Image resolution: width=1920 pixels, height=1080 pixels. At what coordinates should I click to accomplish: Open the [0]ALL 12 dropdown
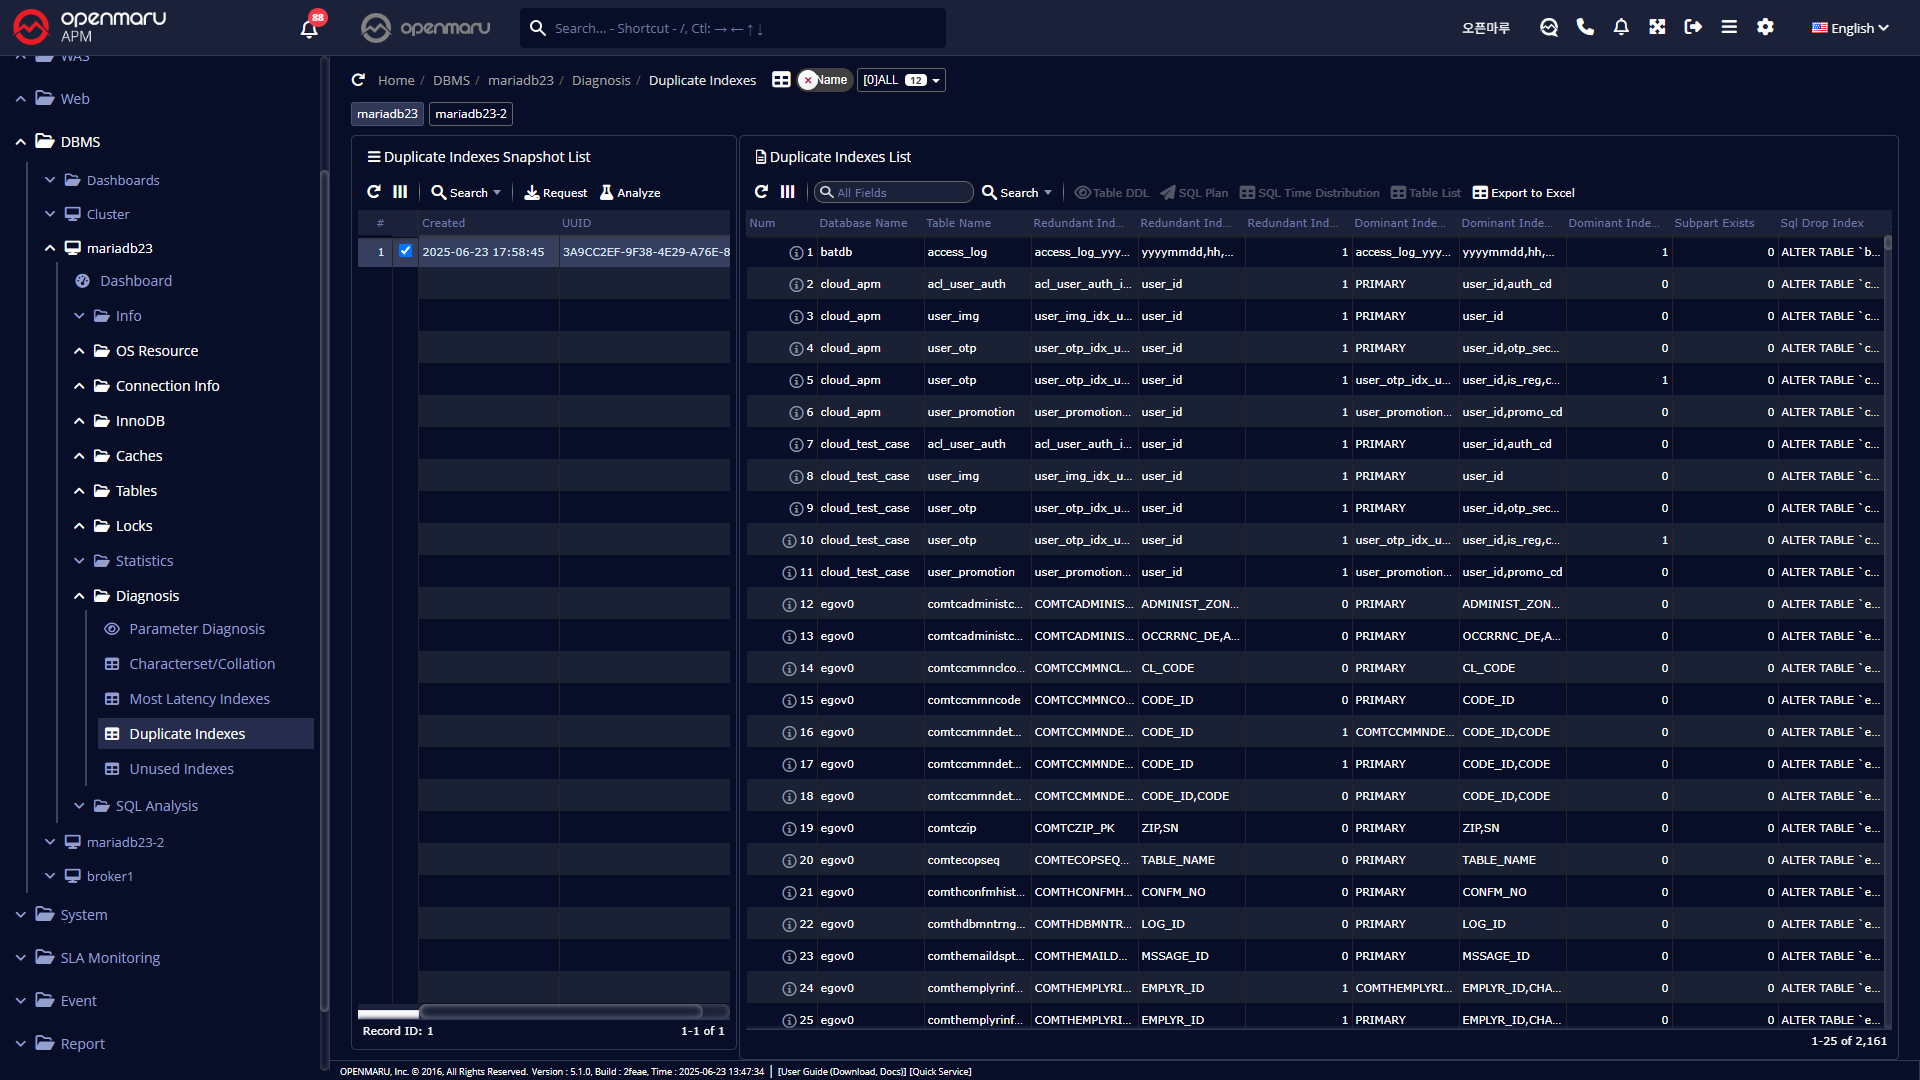click(x=901, y=80)
